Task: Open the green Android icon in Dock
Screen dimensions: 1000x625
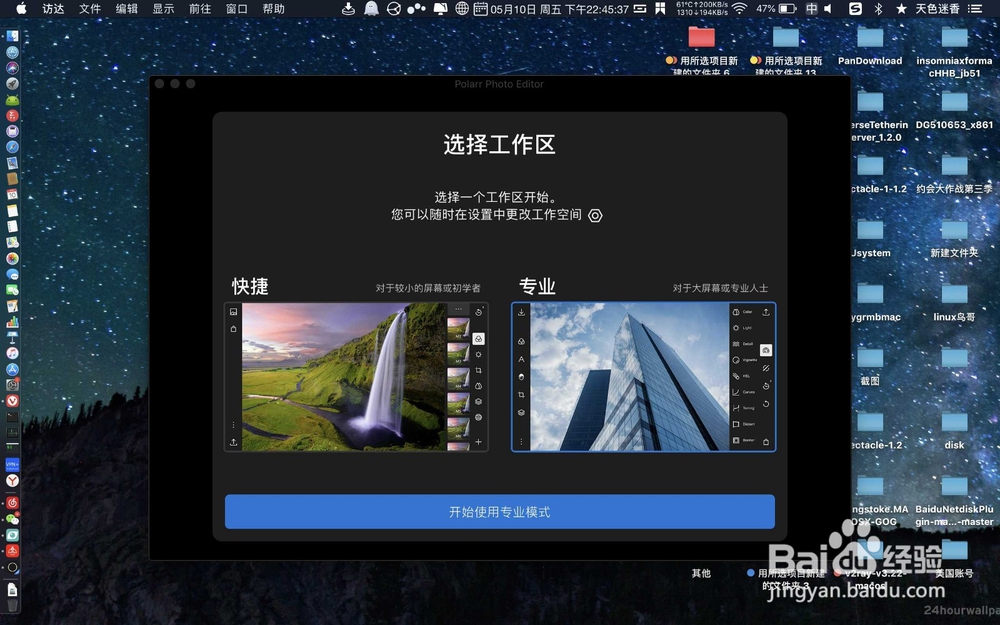Action: (x=12, y=99)
